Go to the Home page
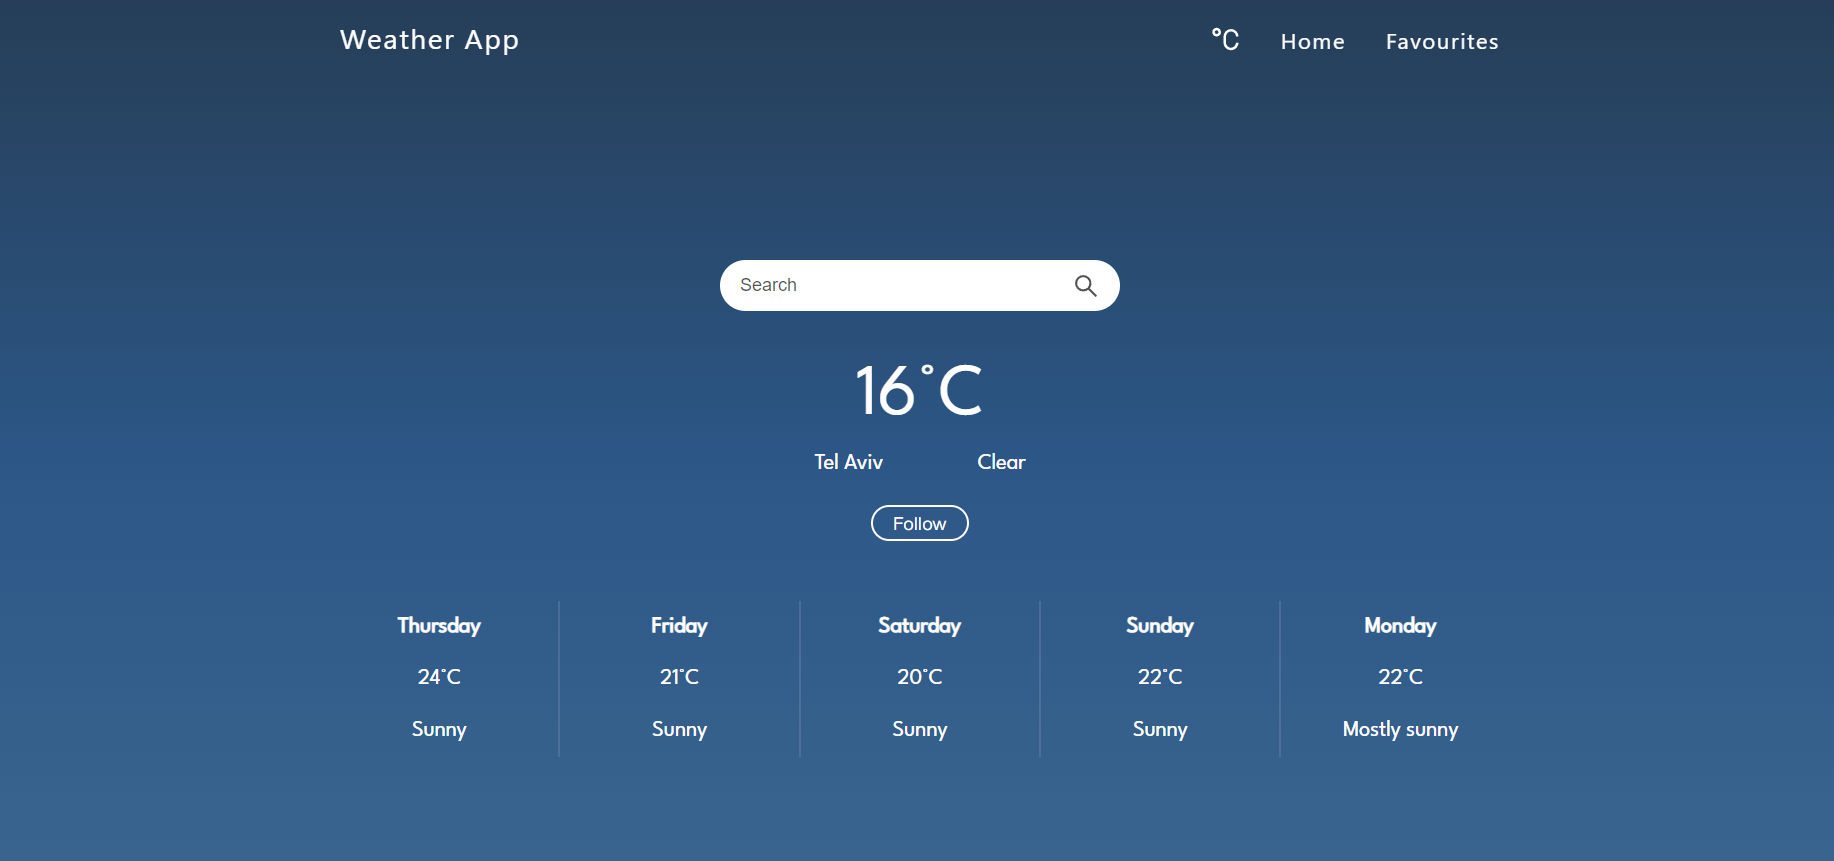This screenshot has width=1834, height=861. pyautogui.click(x=1312, y=42)
